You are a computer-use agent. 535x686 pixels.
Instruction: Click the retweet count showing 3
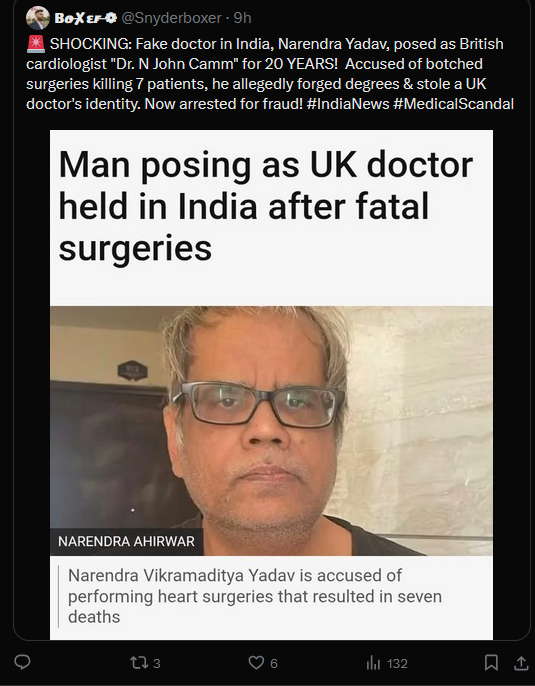[157, 664]
